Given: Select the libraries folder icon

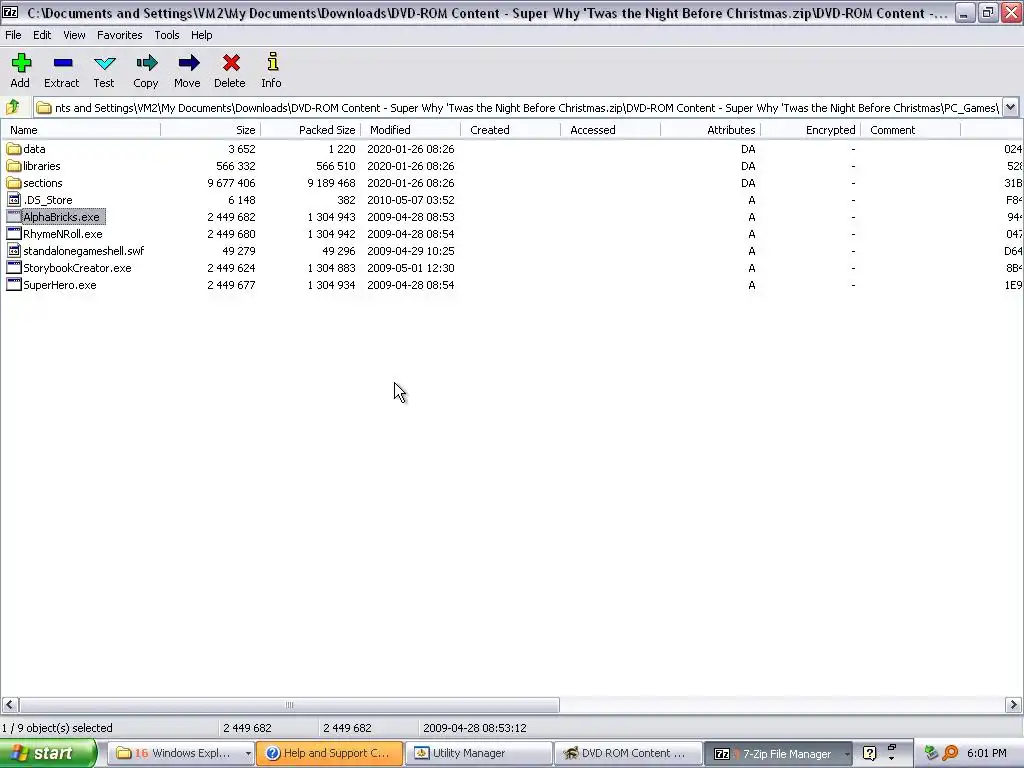Looking at the screenshot, I should 14,166.
